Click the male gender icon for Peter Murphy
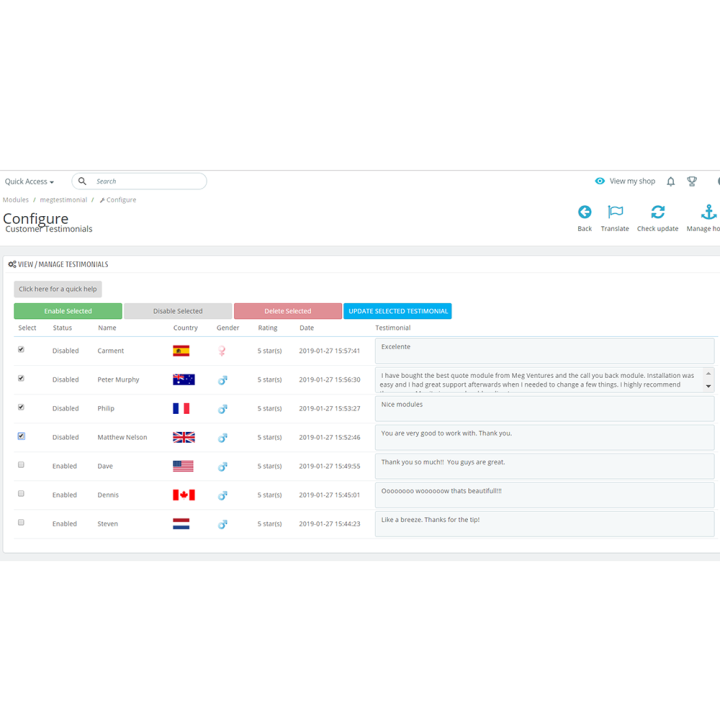Viewport: 720px width, 720px height. pyautogui.click(x=222, y=380)
